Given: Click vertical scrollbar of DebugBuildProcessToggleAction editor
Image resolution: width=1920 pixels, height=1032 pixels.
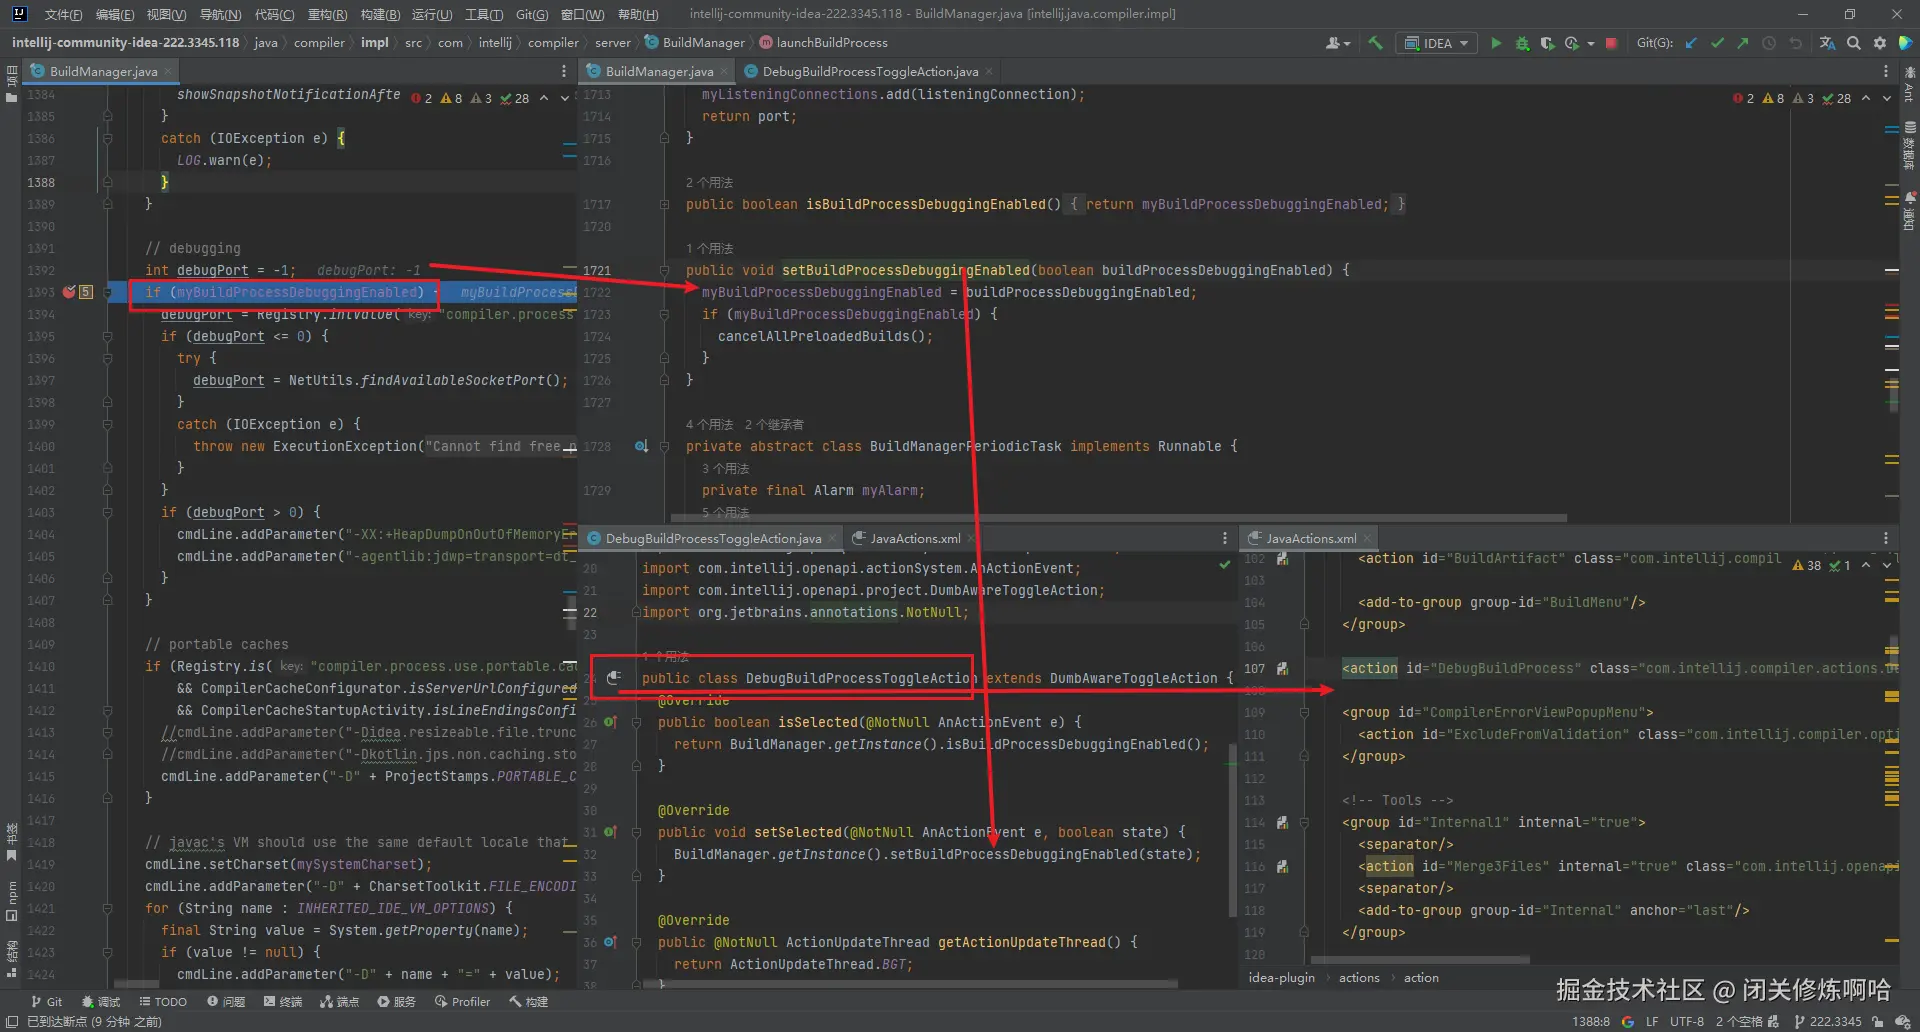Looking at the screenshot, I should (x=1232, y=830).
